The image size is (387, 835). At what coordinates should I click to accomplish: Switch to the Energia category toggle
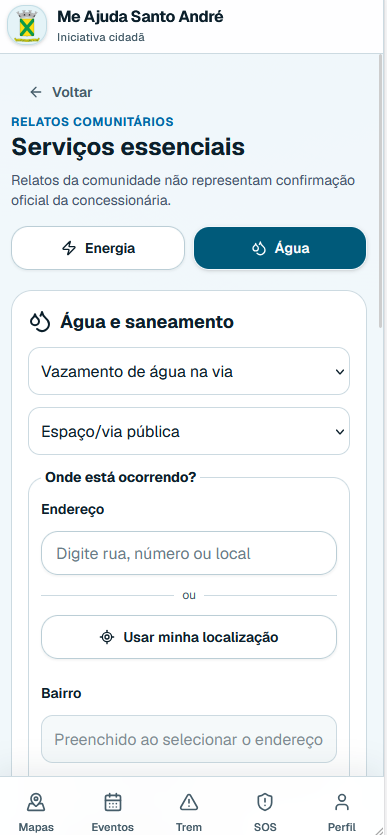[98, 248]
